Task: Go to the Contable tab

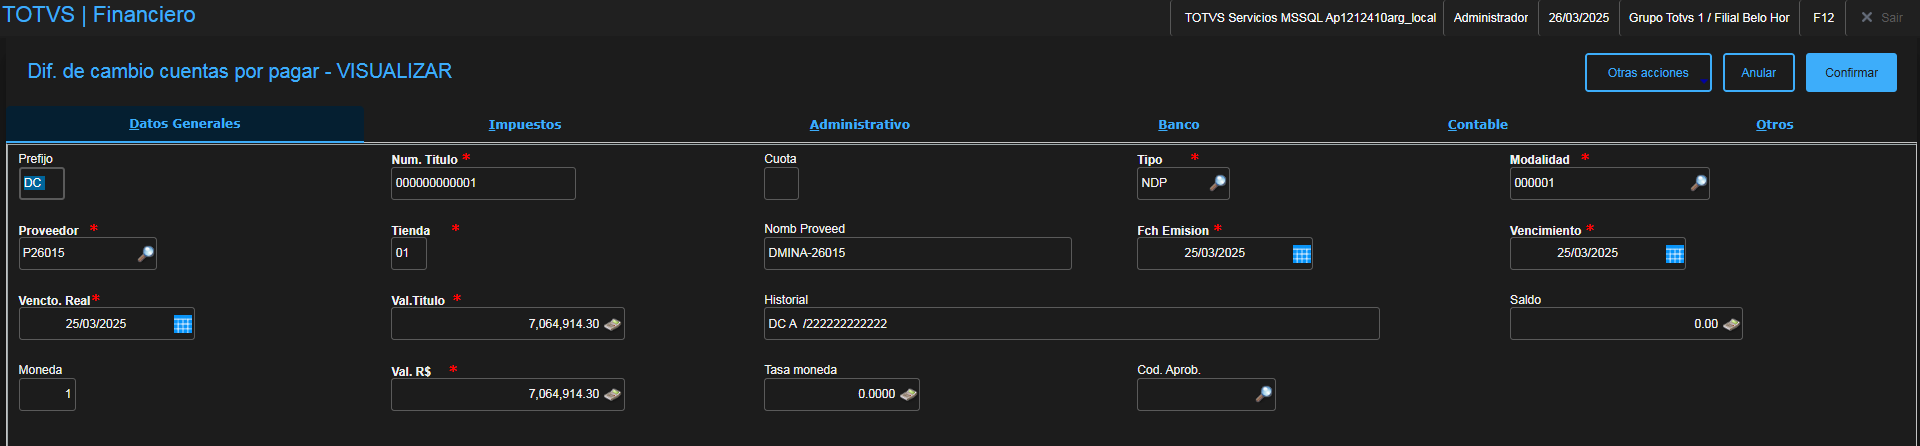Action: pos(1477,125)
